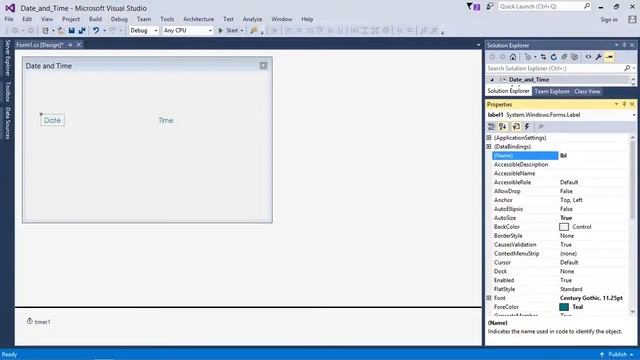
Task: Show Events with lightning bolt icon
Action: point(527,127)
